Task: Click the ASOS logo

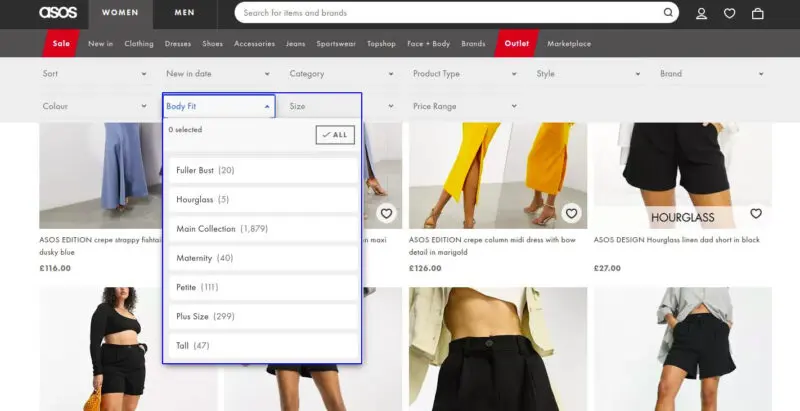Action: (58, 13)
